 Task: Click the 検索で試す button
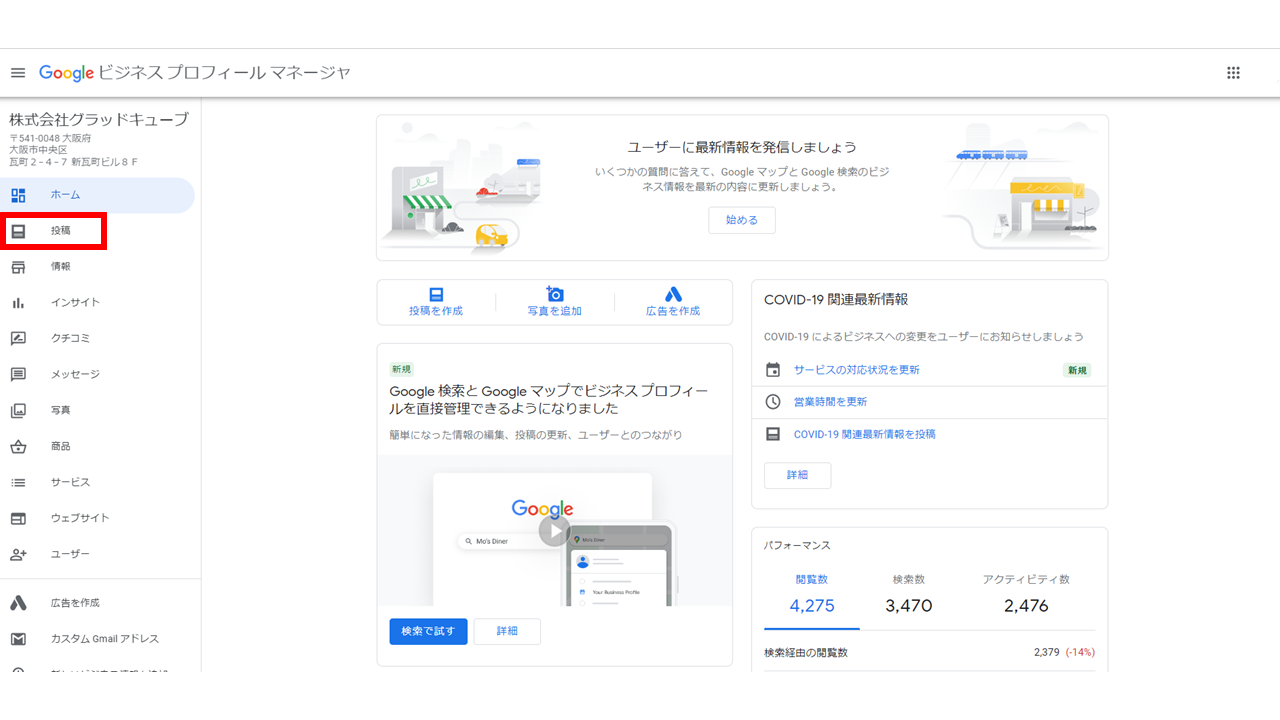tap(428, 631)
